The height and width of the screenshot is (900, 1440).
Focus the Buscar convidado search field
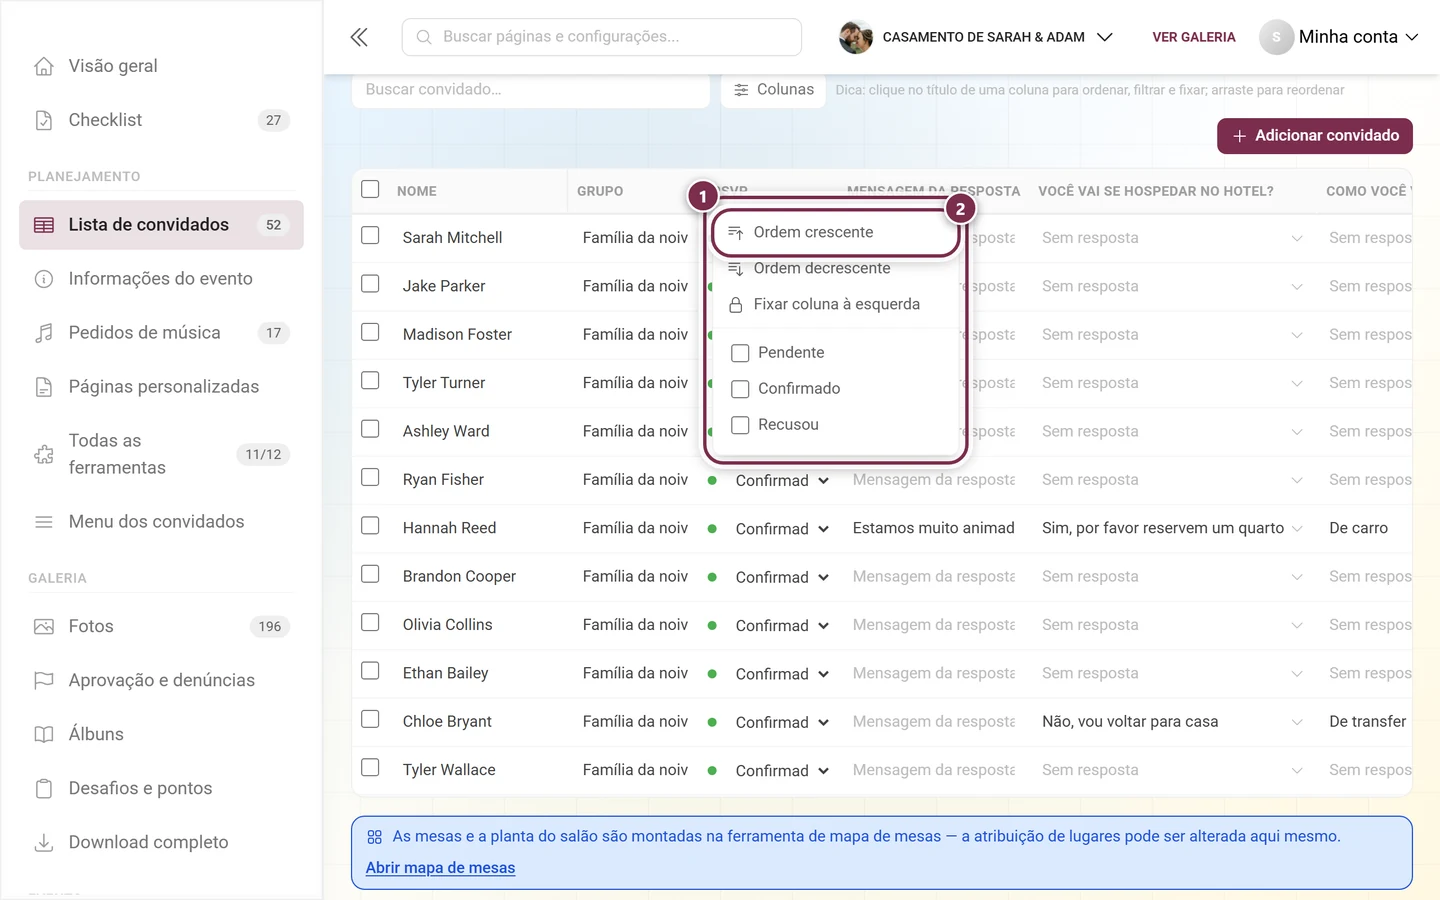[x=531, y=90]
